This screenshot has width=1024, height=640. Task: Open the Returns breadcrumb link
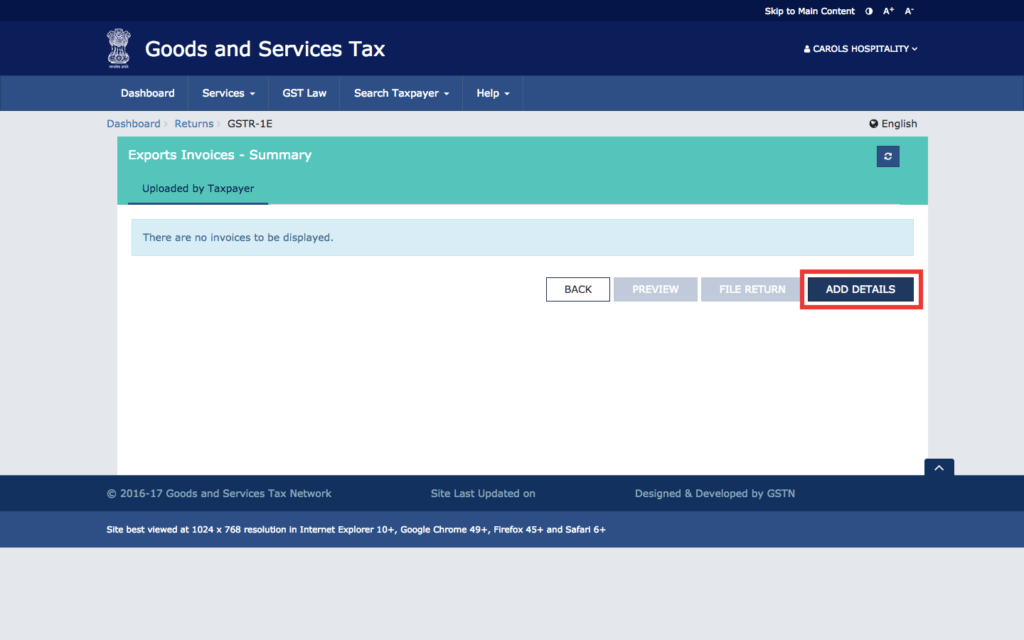tap(194, 123)
